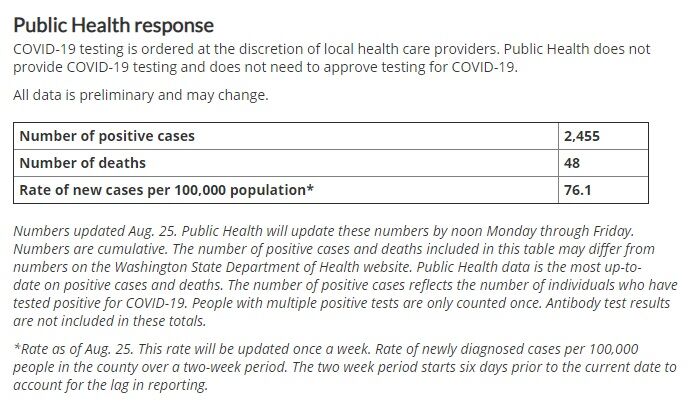Click the 2,455 positive cases value
690x404 pixels.
click(585, 136)
